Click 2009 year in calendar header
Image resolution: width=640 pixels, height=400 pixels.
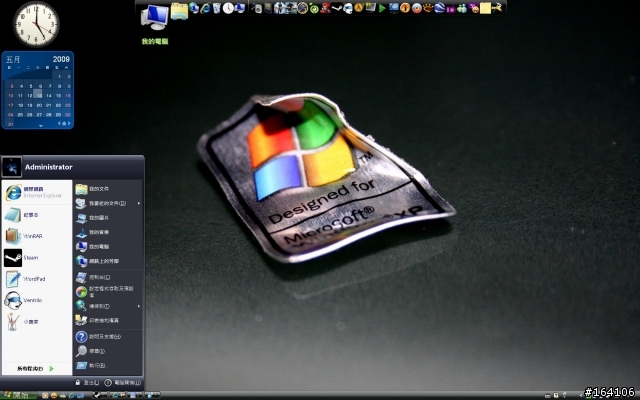click(x=61, y=59)
